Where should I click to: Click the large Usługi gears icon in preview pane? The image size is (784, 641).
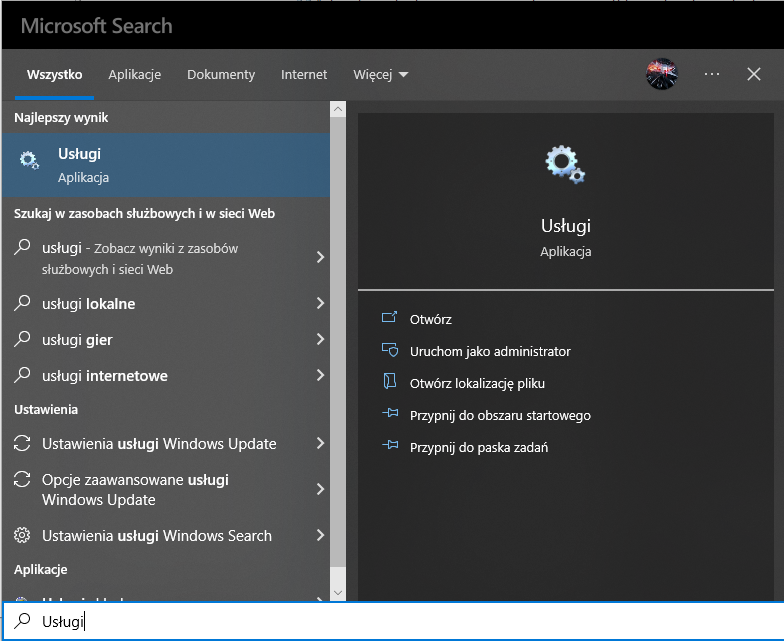click(566, 164)
